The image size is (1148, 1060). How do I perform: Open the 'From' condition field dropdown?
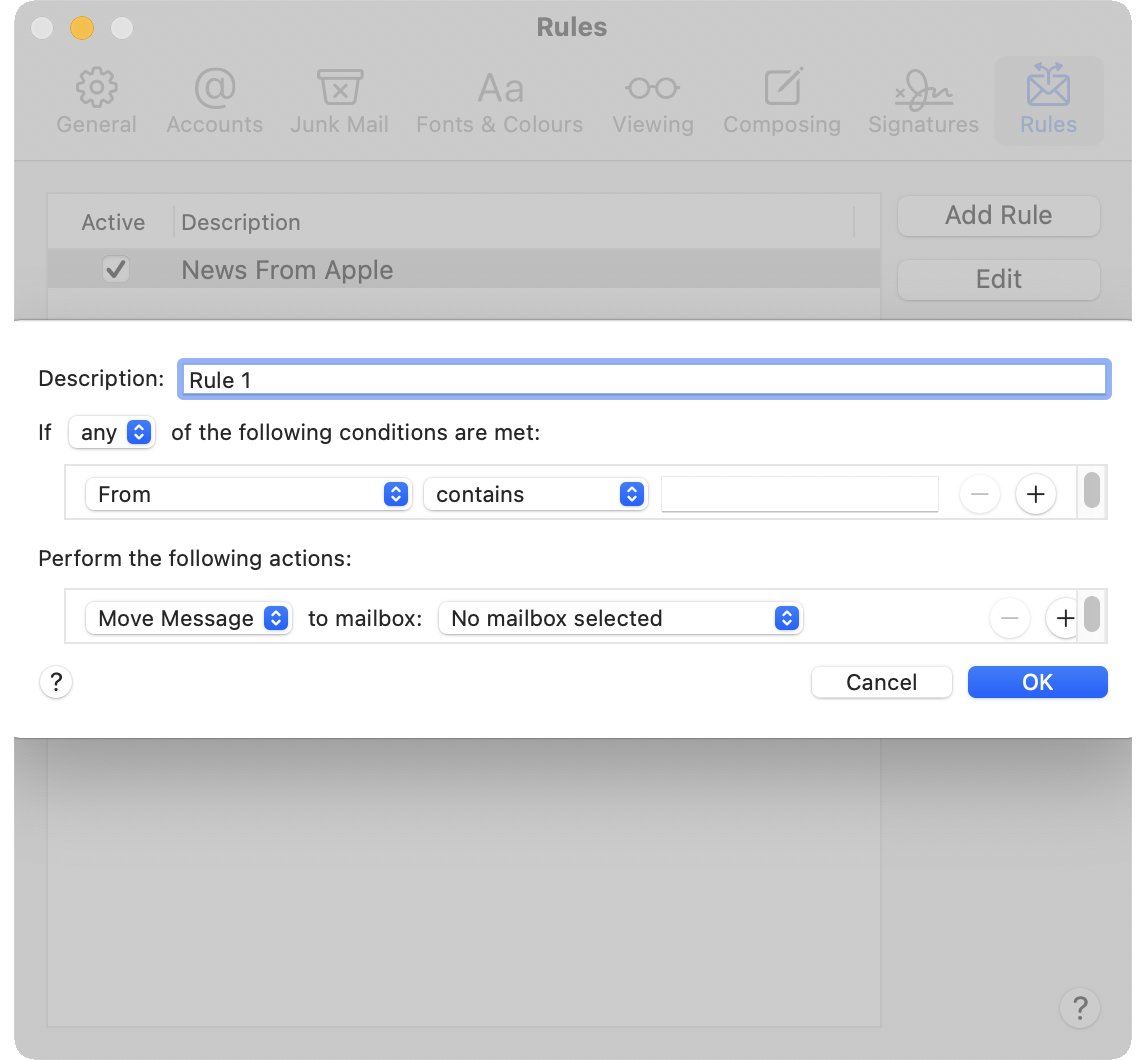pyautogui.click(x=248, y=494)
